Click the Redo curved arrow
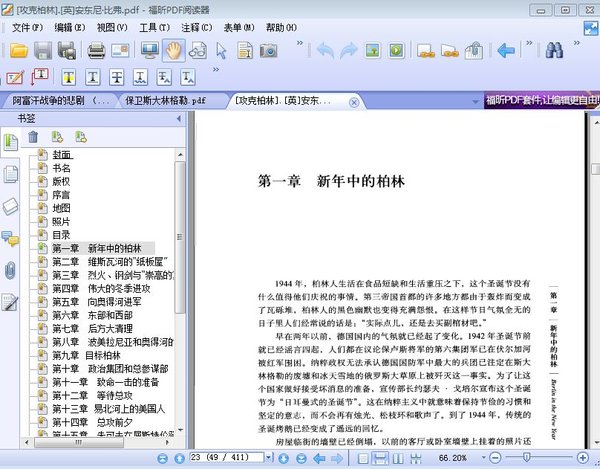This screenshot has width=600, height=469. coord(349,50)
